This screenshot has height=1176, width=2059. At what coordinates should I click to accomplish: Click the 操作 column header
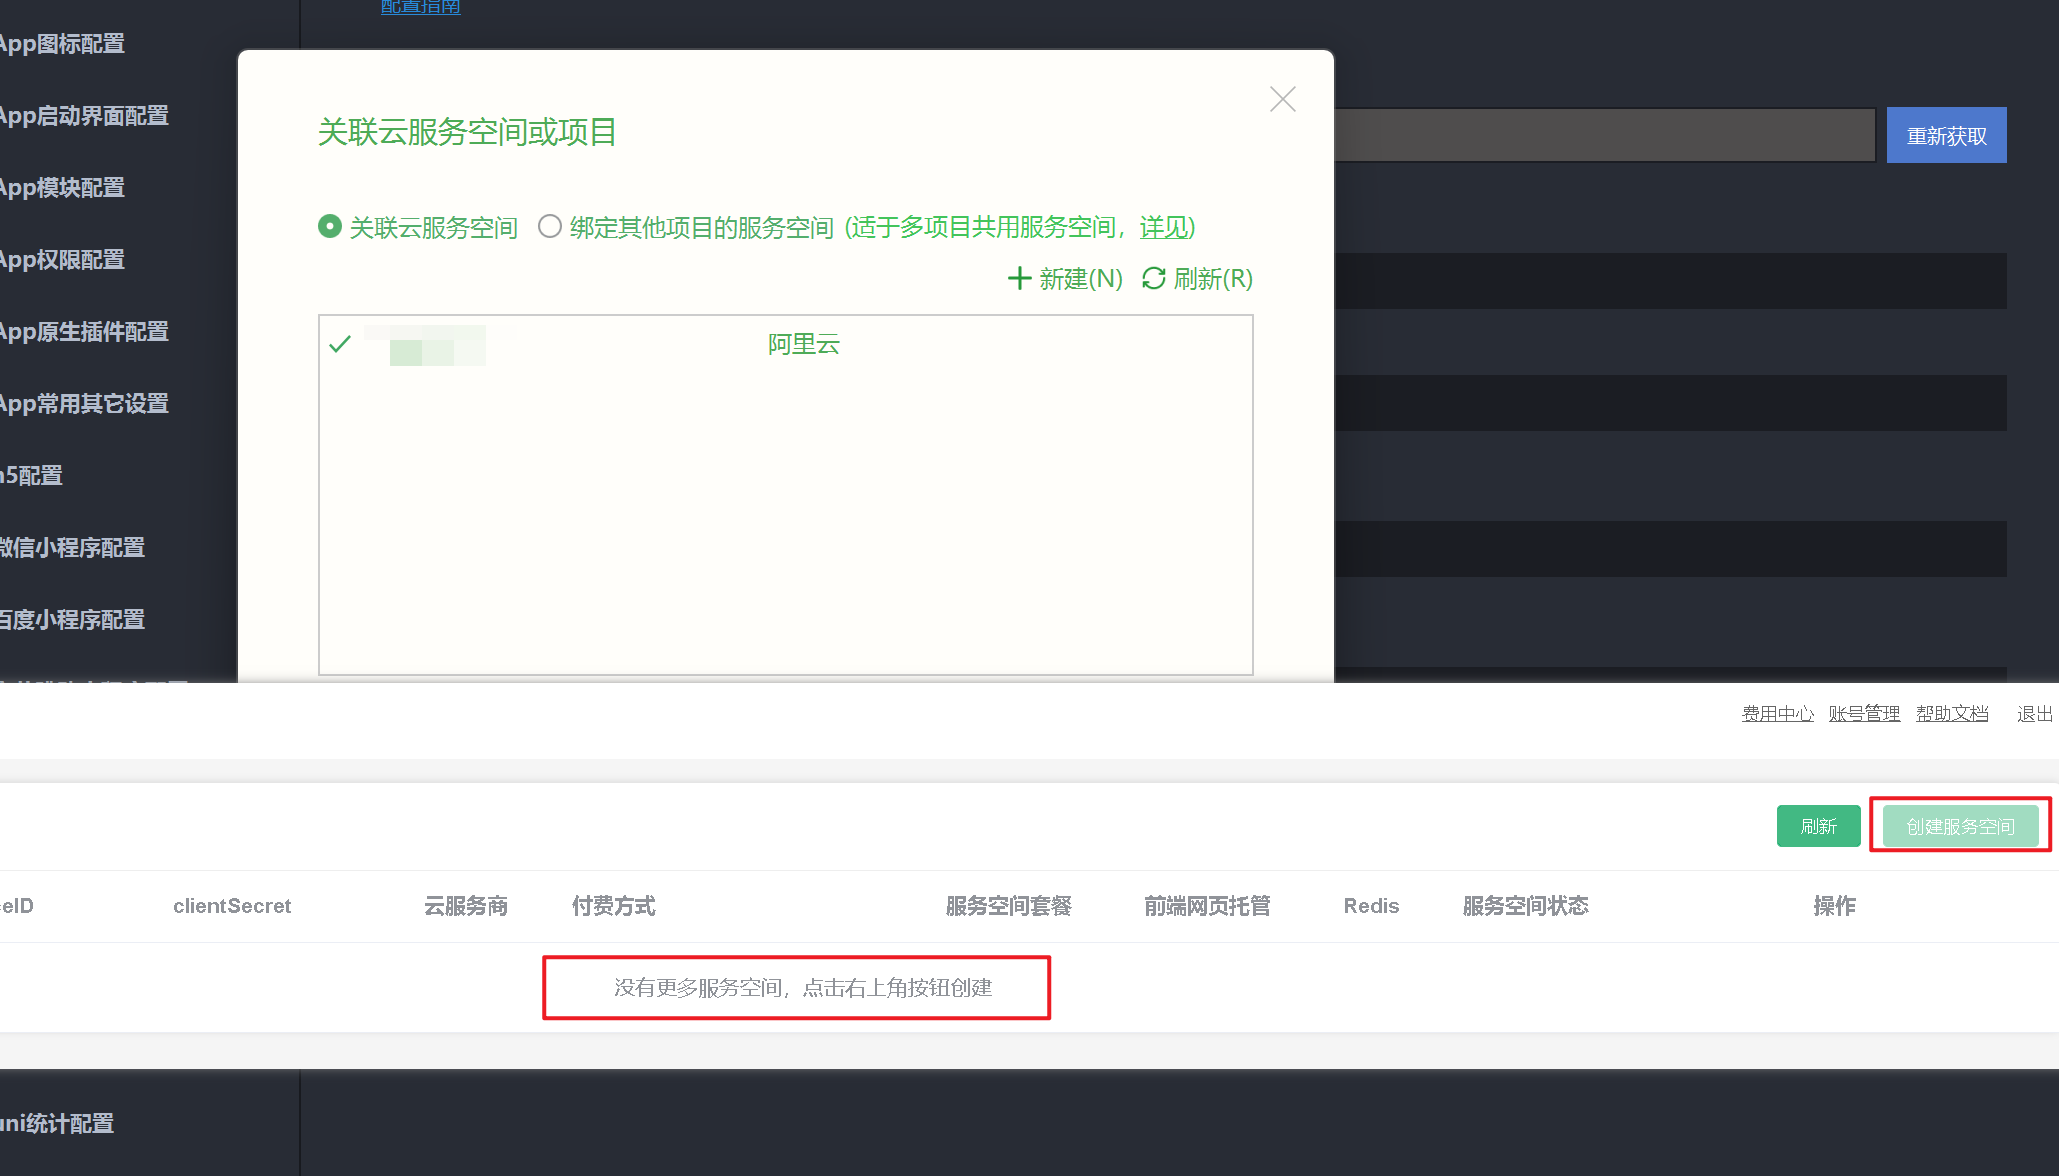coord(1834,906)
